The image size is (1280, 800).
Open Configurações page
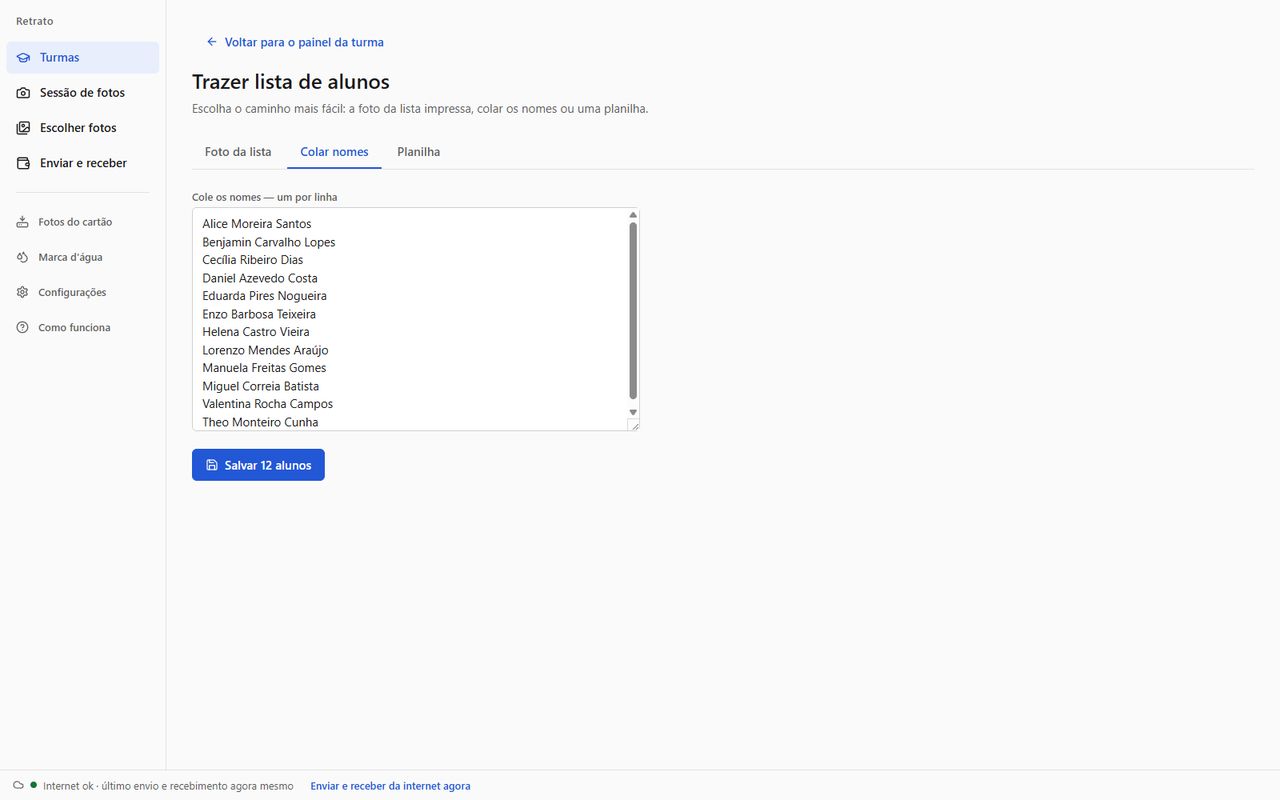[83, 292]
